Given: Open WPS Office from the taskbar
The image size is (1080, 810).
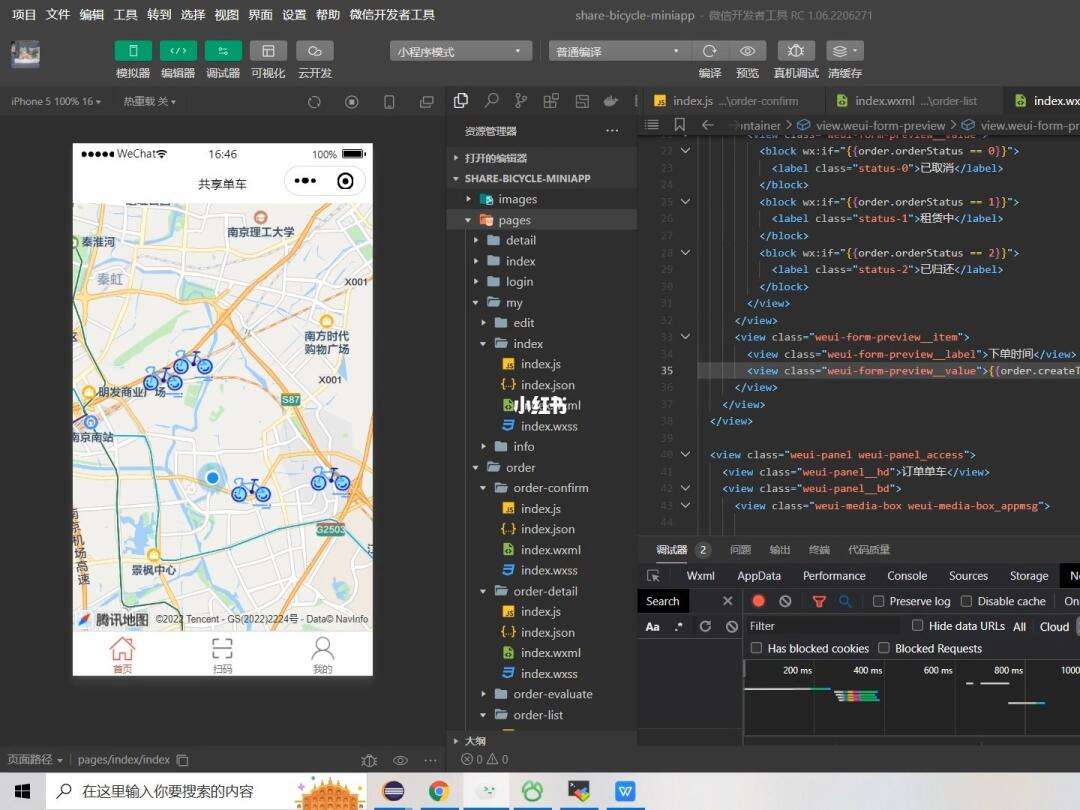Looking at the screenshot, I should [625, 791].
